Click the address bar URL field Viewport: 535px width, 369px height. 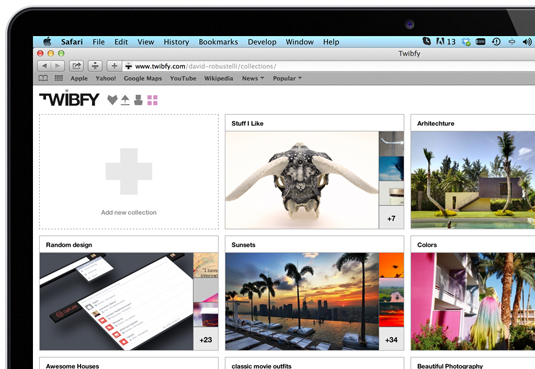pyautogui.click(x=329, y=66)
